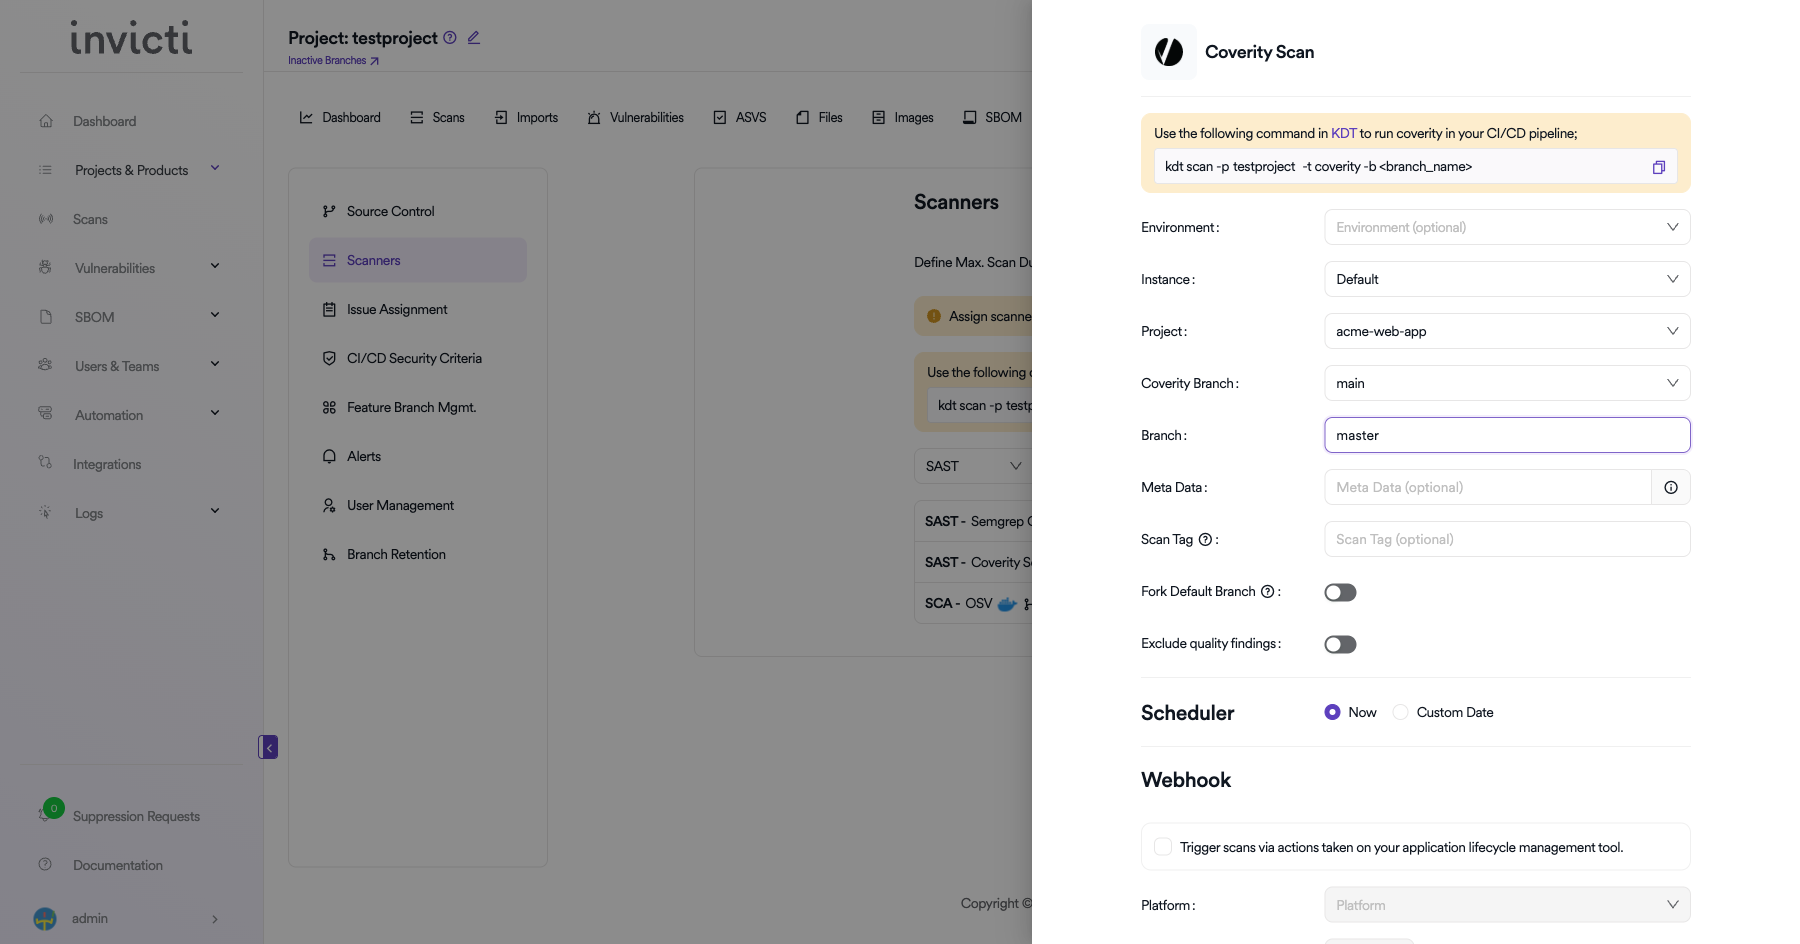Expand the Vulnerabilities sidebar chevron
Image resolution: width=1800 pixels, height=944 pixels.
[x=215, y=267]
